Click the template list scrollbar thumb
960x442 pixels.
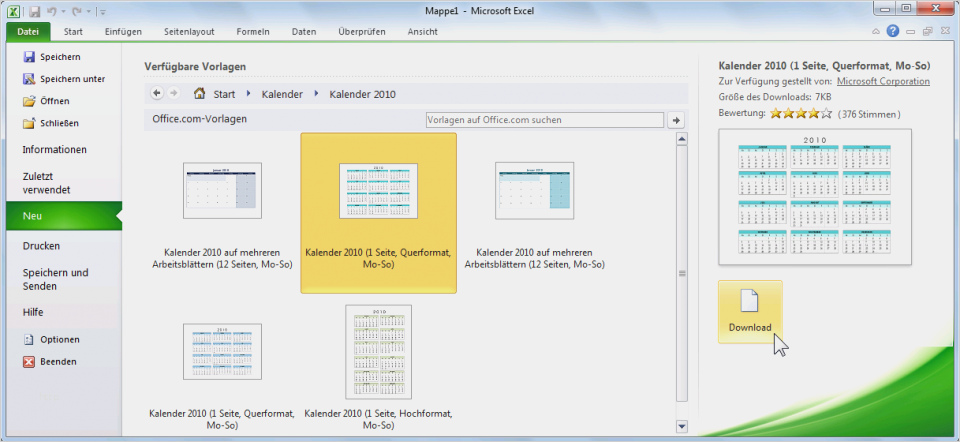(x=682, y=274)
